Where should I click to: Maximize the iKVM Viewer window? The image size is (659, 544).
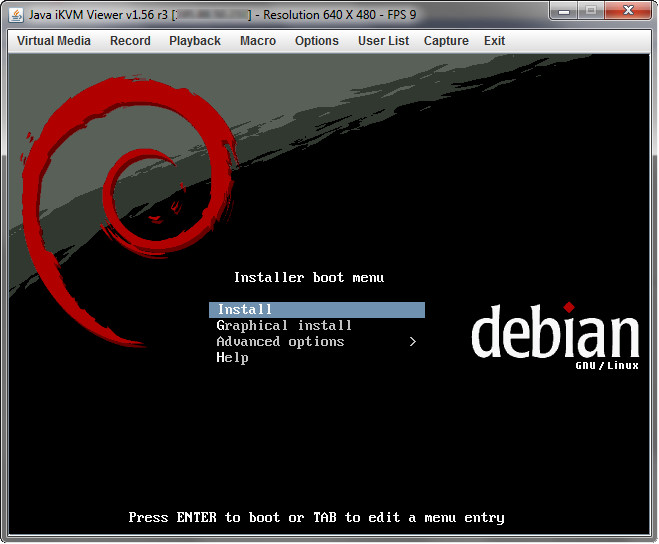pyautogui.click(x=591, y=11)
